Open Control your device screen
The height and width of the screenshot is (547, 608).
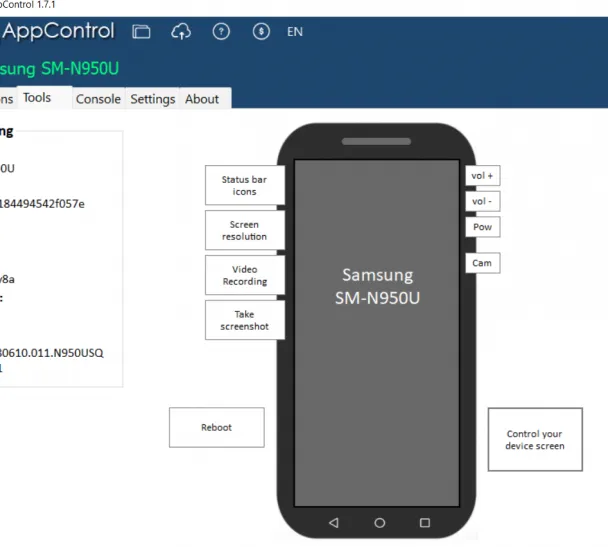(535, 440)
